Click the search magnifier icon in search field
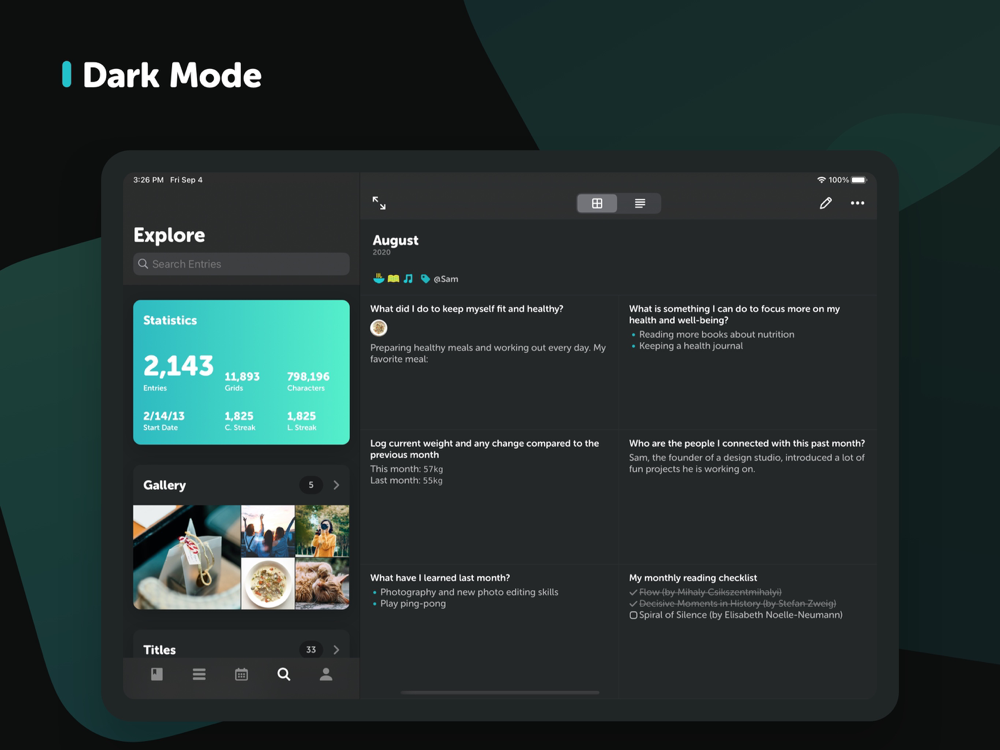This screenshot has width=1000, height=750. 143,264
